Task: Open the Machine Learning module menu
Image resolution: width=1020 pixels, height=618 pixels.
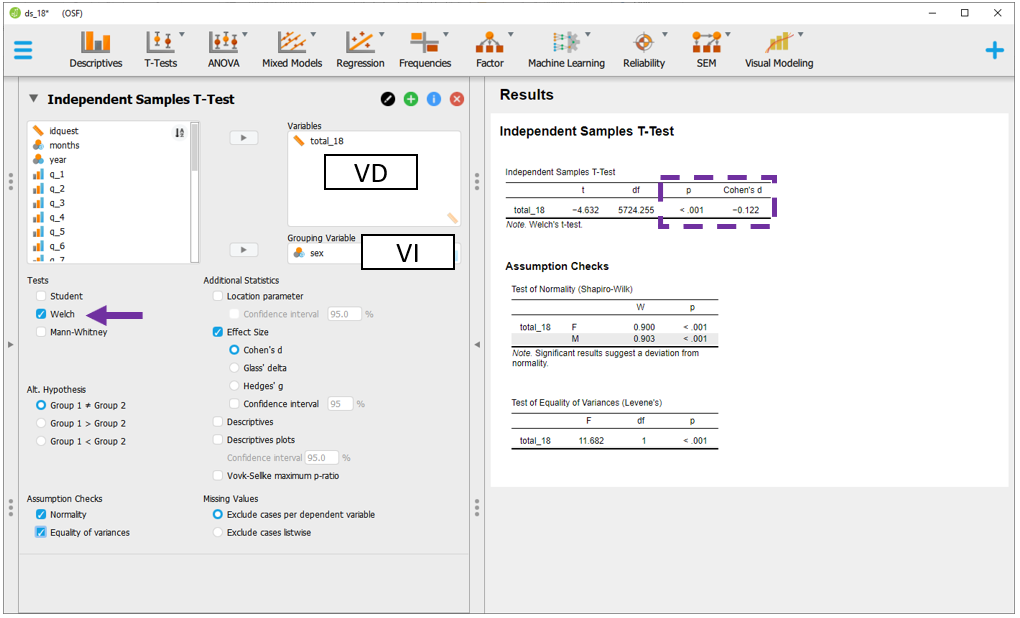Action: (x=566, y=49)
